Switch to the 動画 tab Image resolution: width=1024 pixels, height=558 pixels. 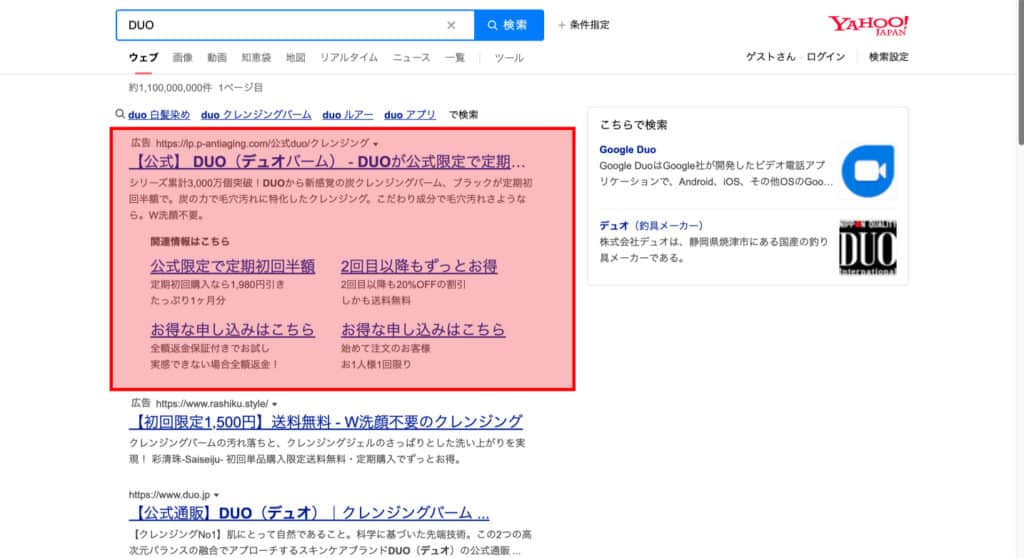pyautogui.click(x=217, y=57)
